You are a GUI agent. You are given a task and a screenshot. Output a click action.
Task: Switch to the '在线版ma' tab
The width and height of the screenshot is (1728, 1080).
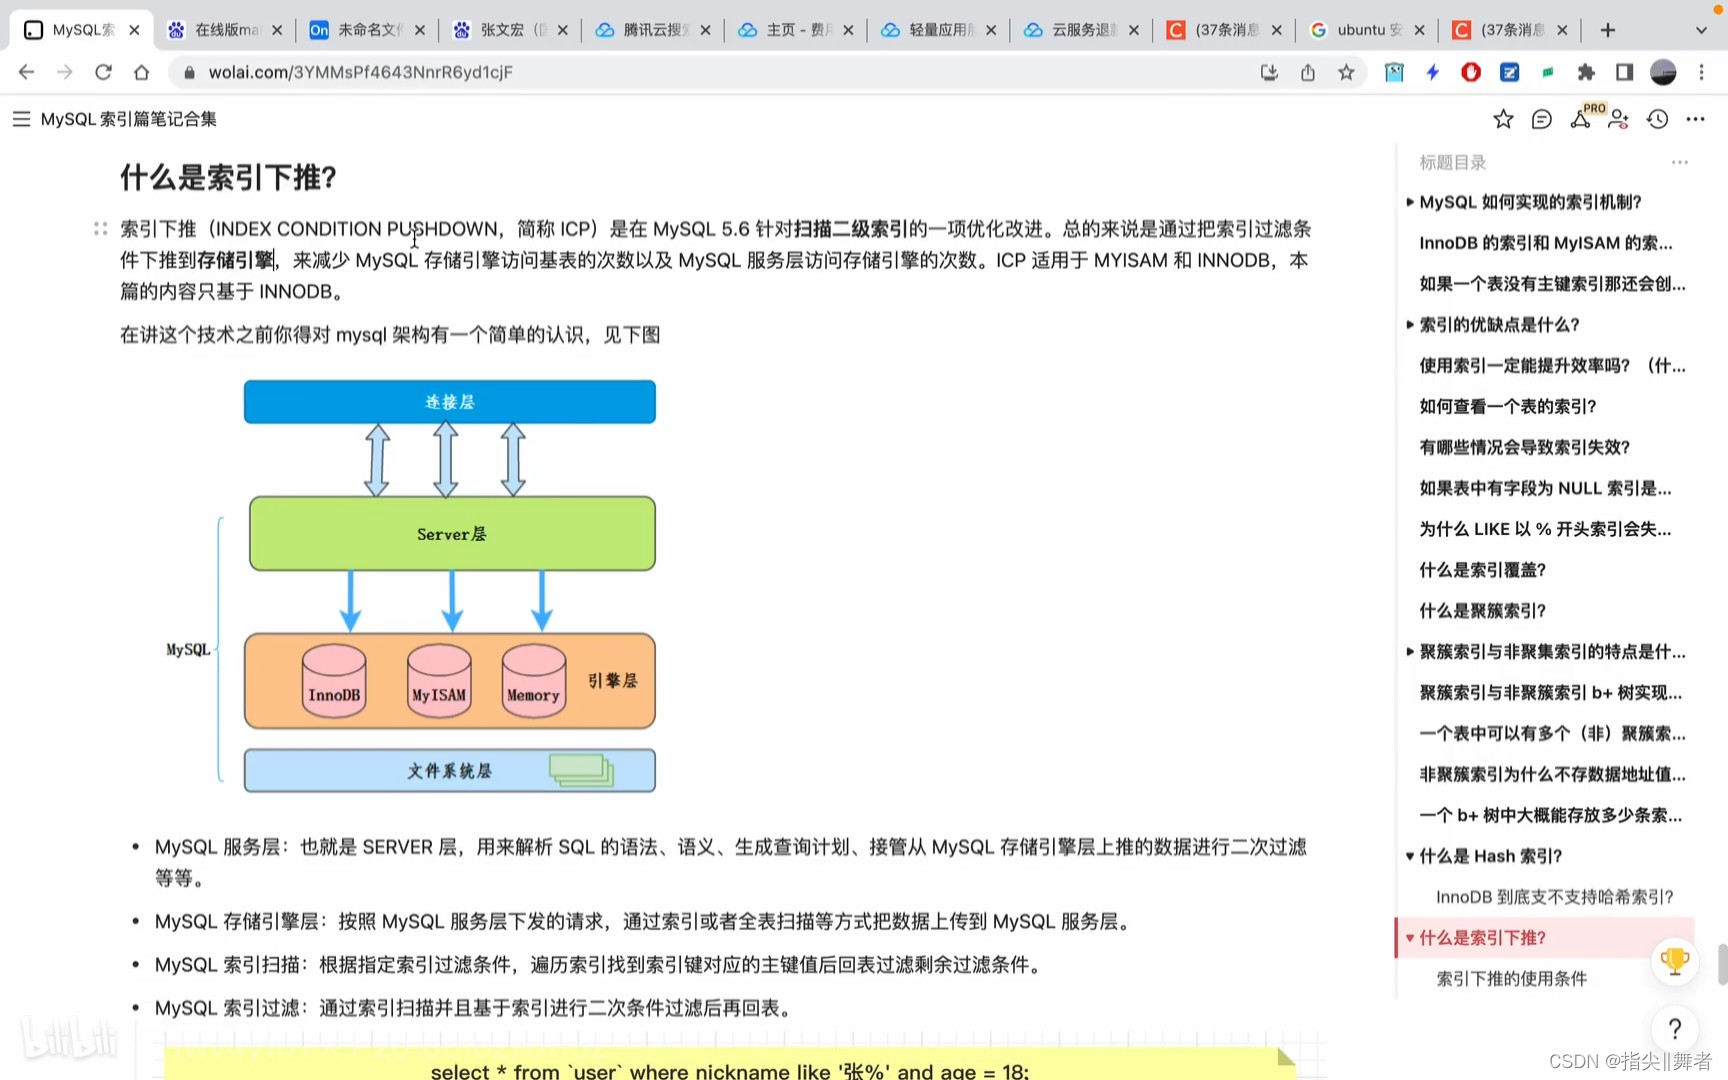click(x=225, y=30)
